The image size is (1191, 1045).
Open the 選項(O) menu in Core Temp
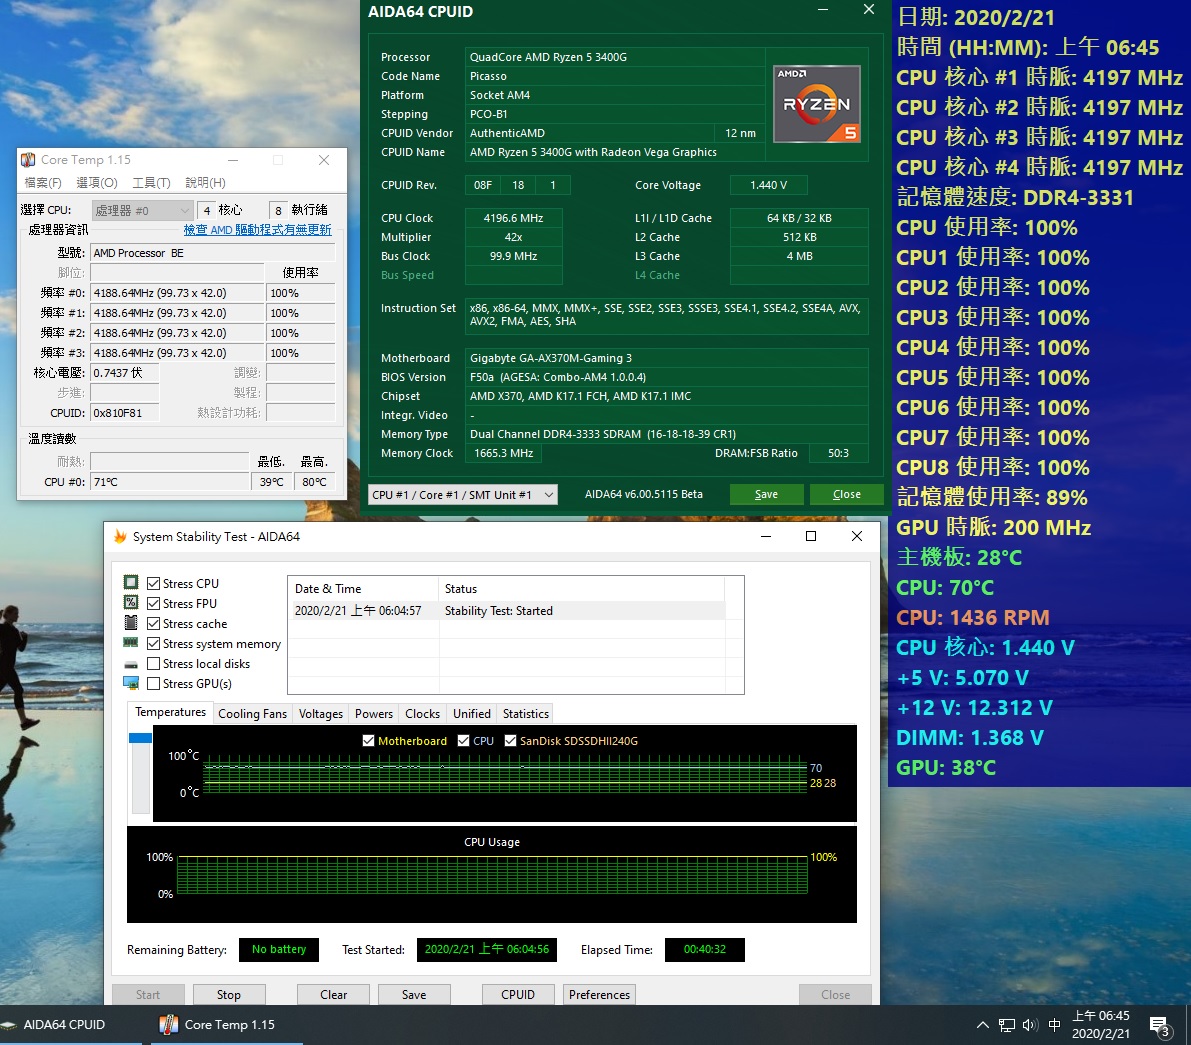click(97, 182)
